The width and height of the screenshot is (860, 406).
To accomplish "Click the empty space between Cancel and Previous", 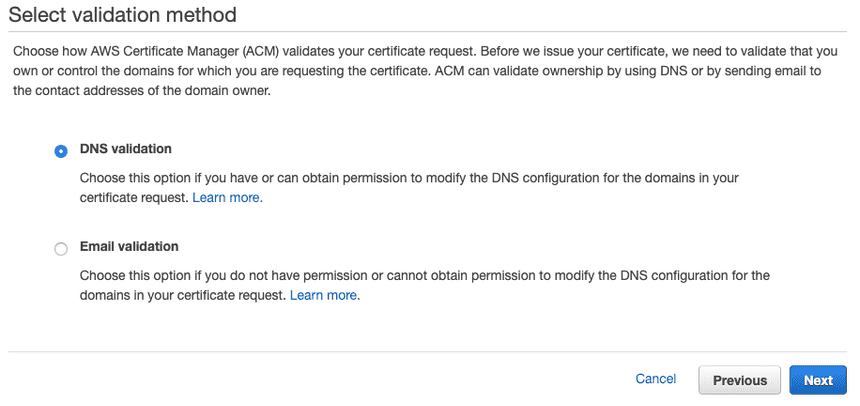I will pos(687,380).
